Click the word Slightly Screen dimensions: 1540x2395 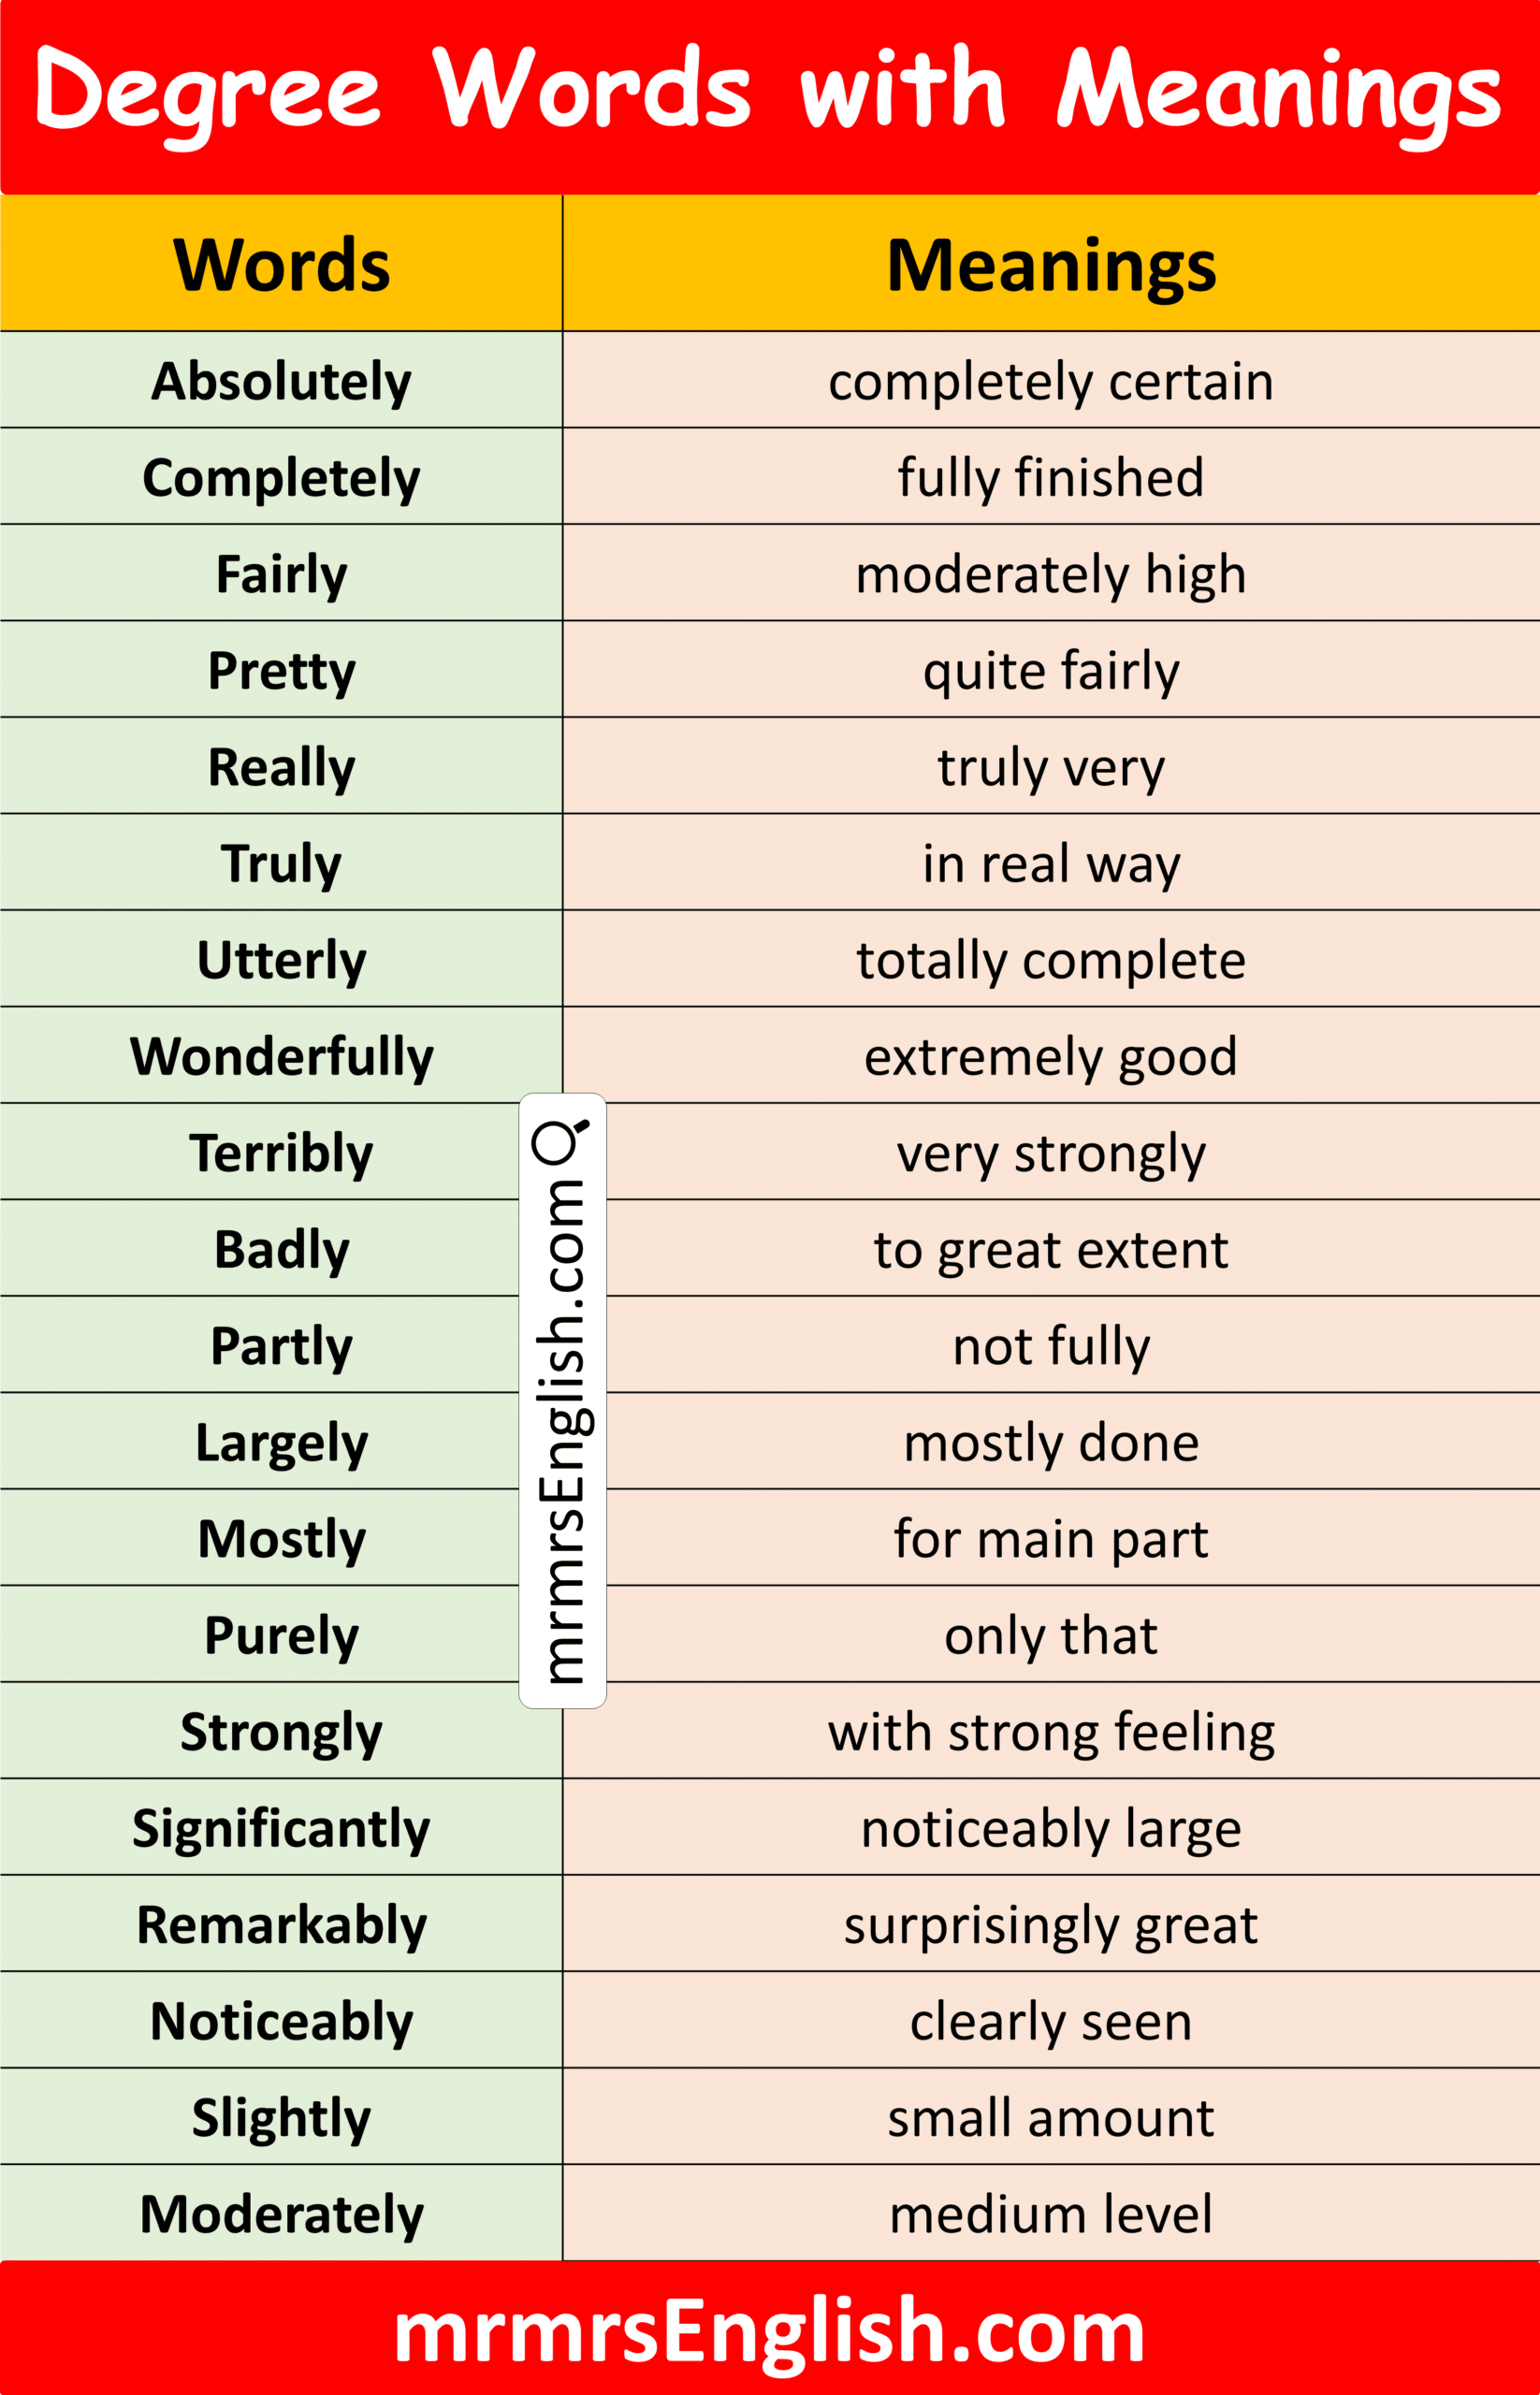point(281,2117)
